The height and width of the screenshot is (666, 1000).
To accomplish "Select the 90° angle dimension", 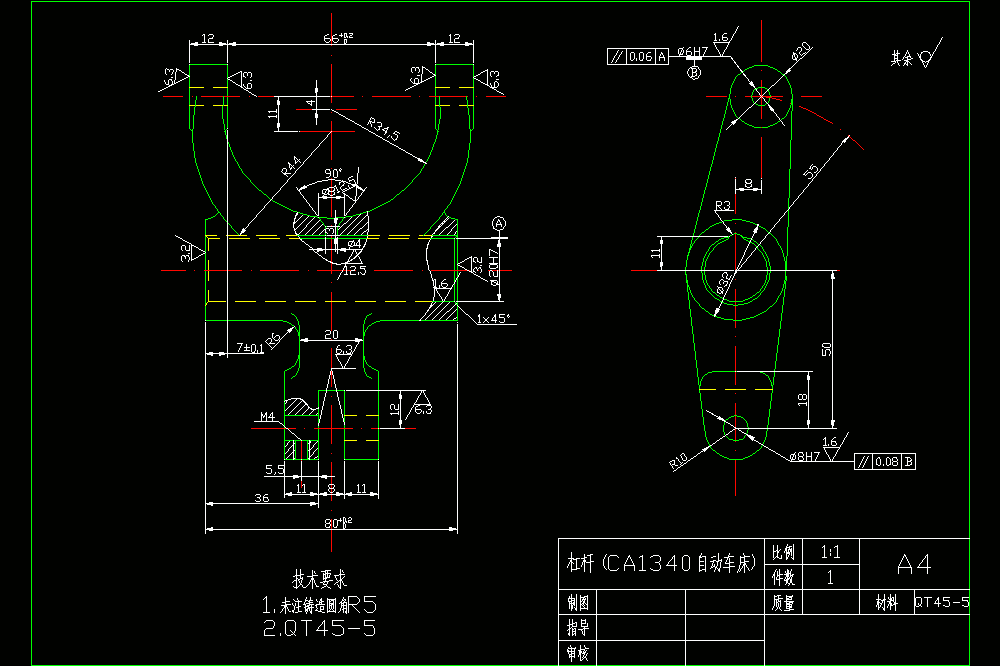I will tap(333, 174).
